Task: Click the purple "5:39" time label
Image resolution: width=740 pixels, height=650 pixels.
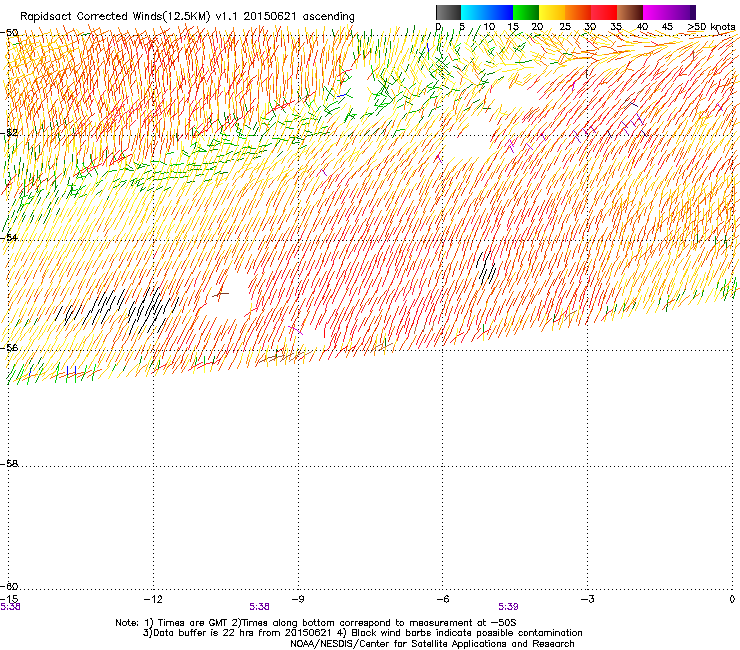Action: 508,607
